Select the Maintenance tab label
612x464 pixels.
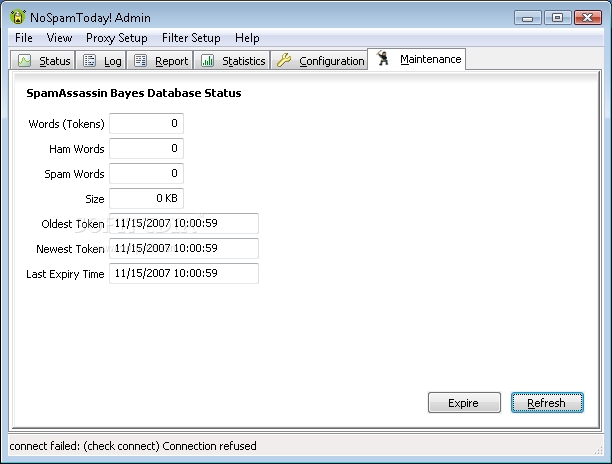tap(431, 59)
